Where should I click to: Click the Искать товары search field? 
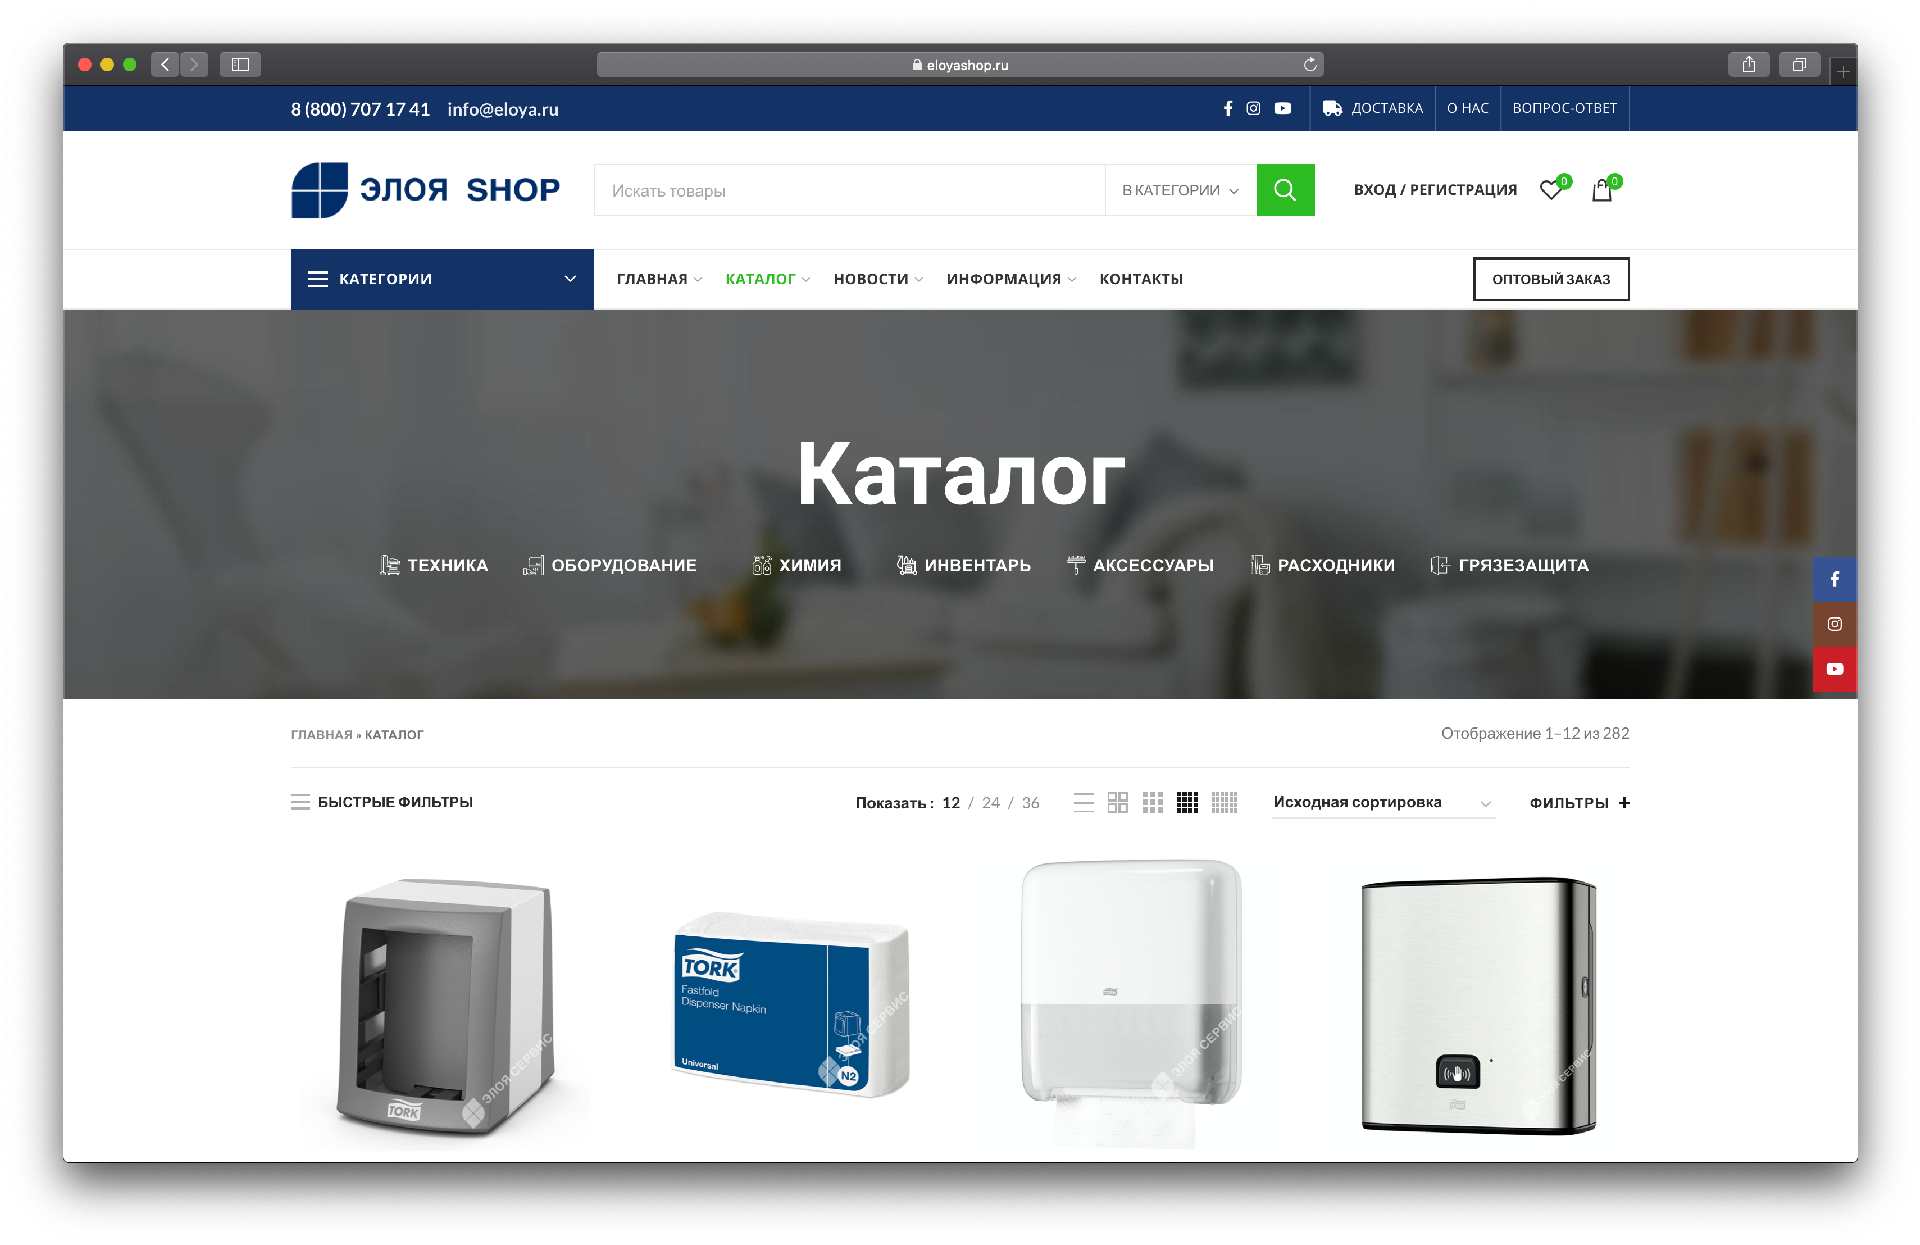click(x=848, y=190)
